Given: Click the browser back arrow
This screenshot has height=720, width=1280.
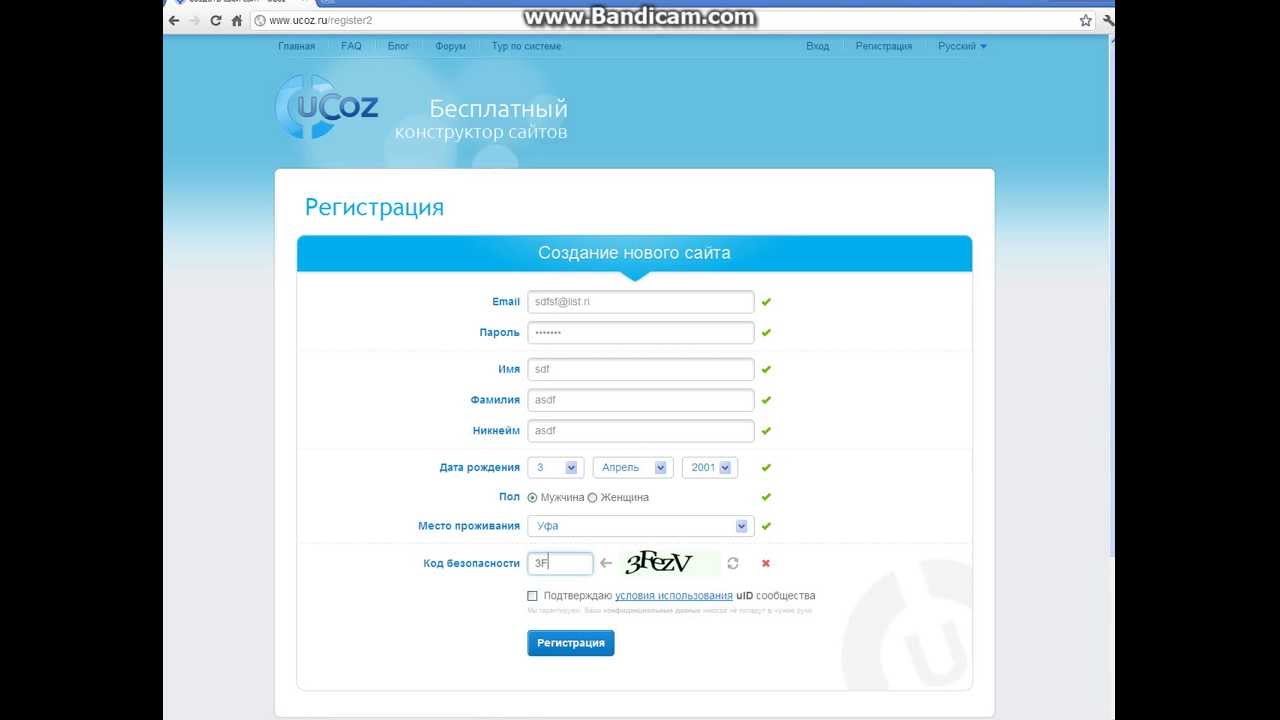Looking at the screenshot, I should (174, 20).
